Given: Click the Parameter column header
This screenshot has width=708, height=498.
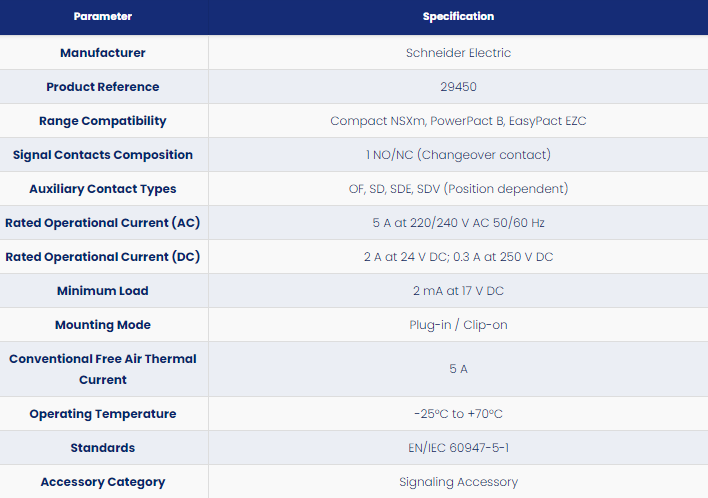Looking at the screenshot, I should pyautogui.click(x=102, y=17).
